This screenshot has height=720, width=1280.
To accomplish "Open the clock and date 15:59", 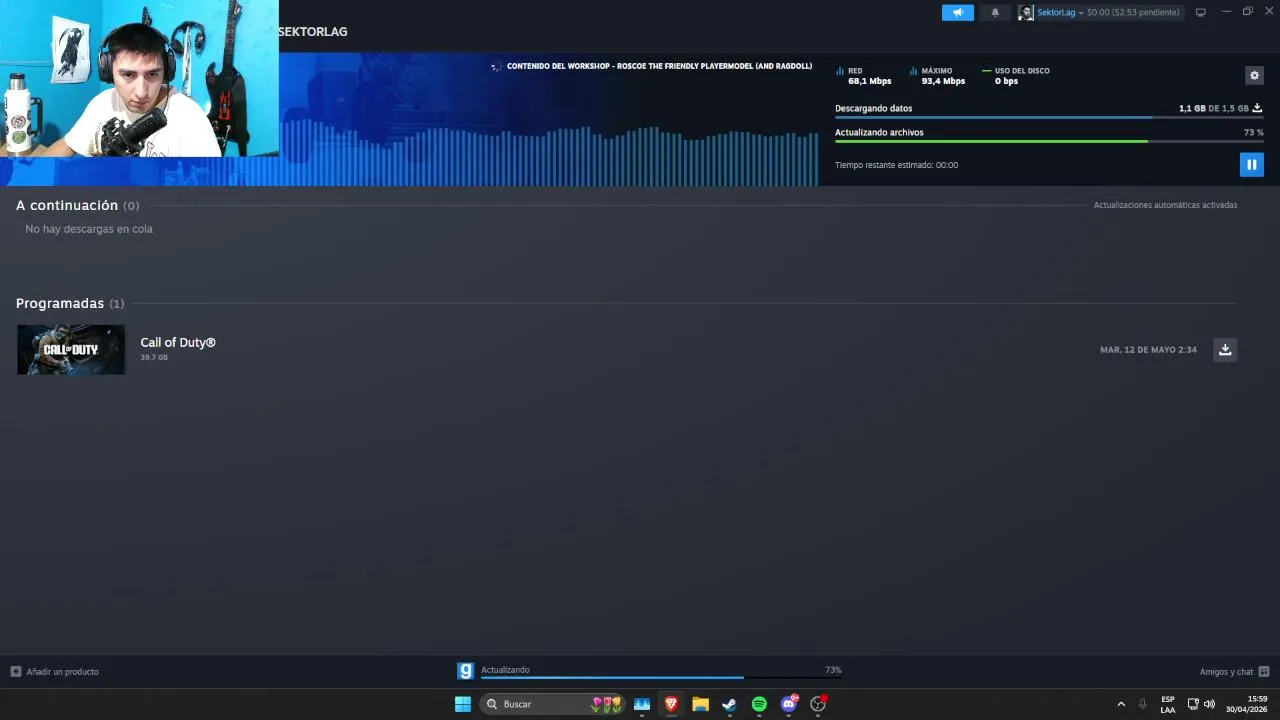I will point(1247,704).
